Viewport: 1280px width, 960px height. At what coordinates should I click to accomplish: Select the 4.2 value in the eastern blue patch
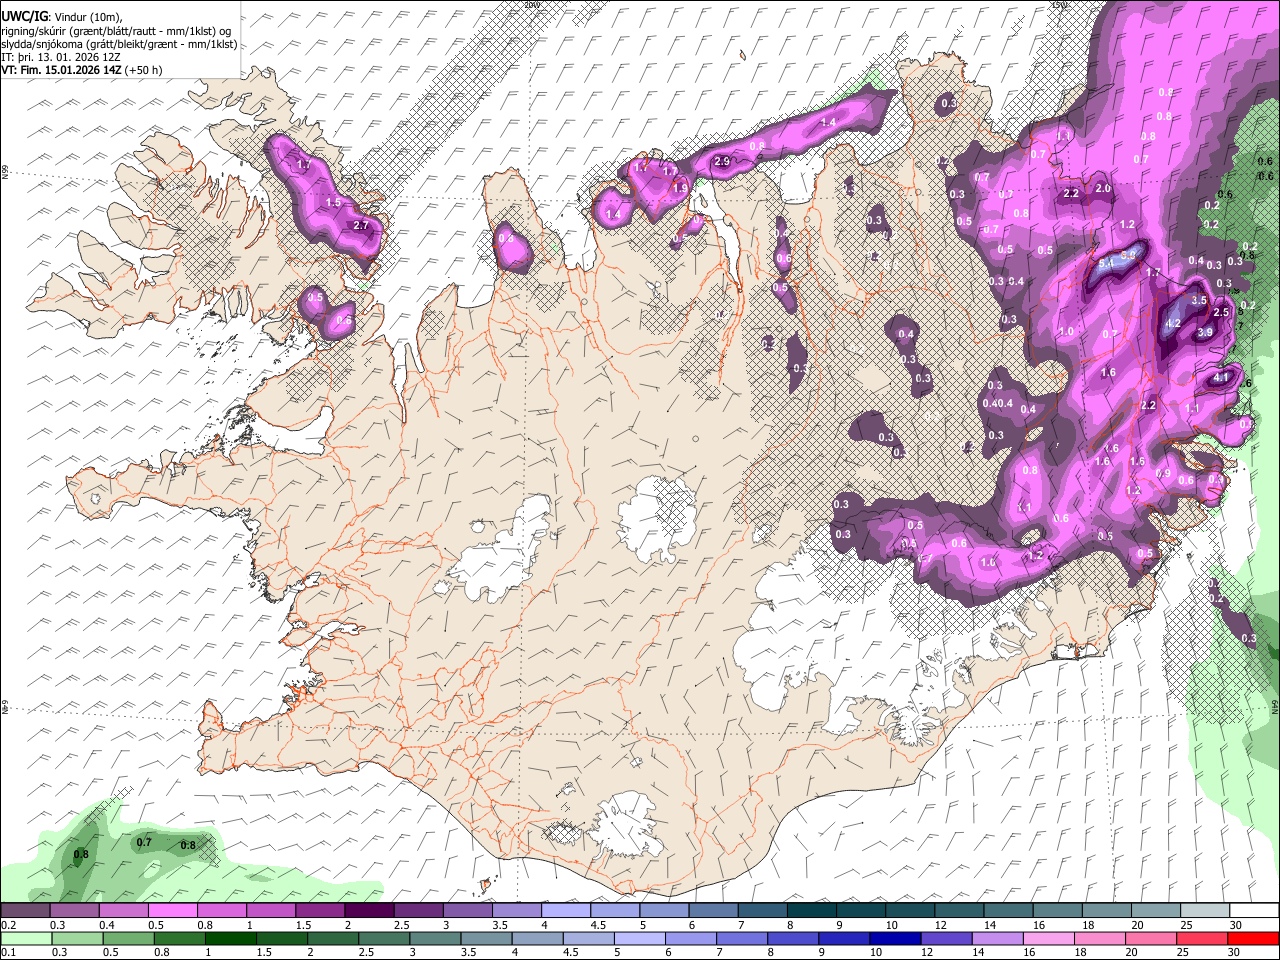(x=1174, y=324)
